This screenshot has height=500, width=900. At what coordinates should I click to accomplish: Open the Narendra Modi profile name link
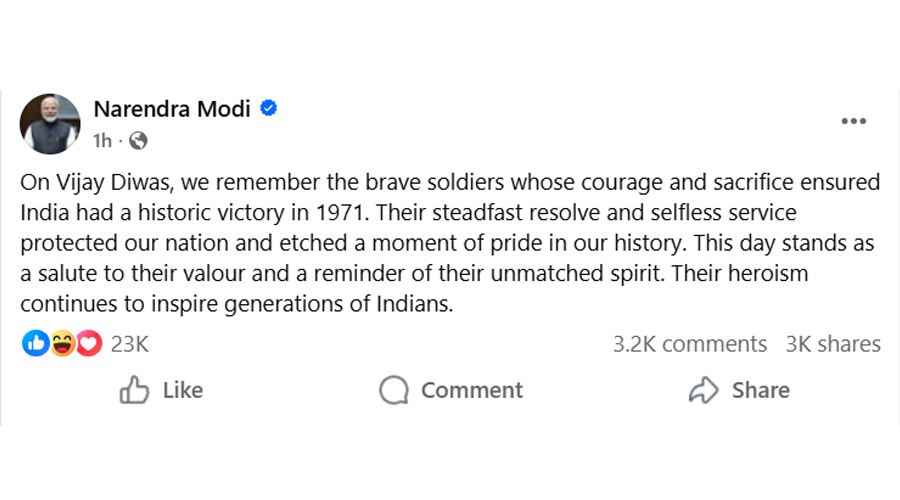click(x=171, y=109)
